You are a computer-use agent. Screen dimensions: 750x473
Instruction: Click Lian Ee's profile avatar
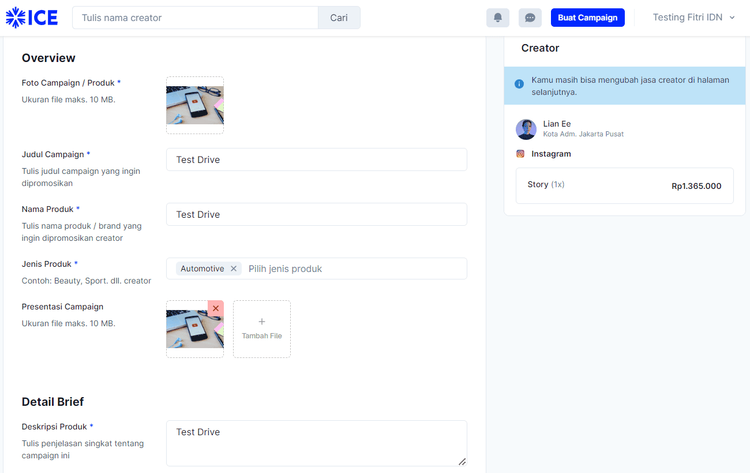pyautogui.click(x=526, y=129)
